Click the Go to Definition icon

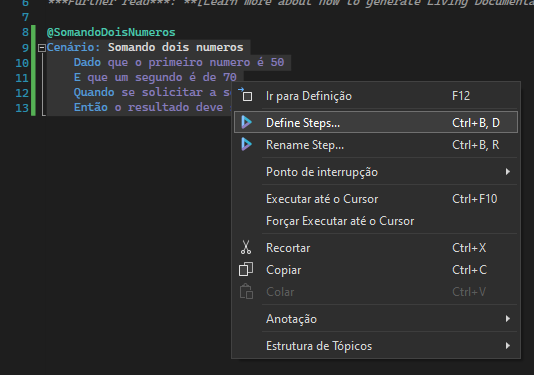[x=246, y=95]
